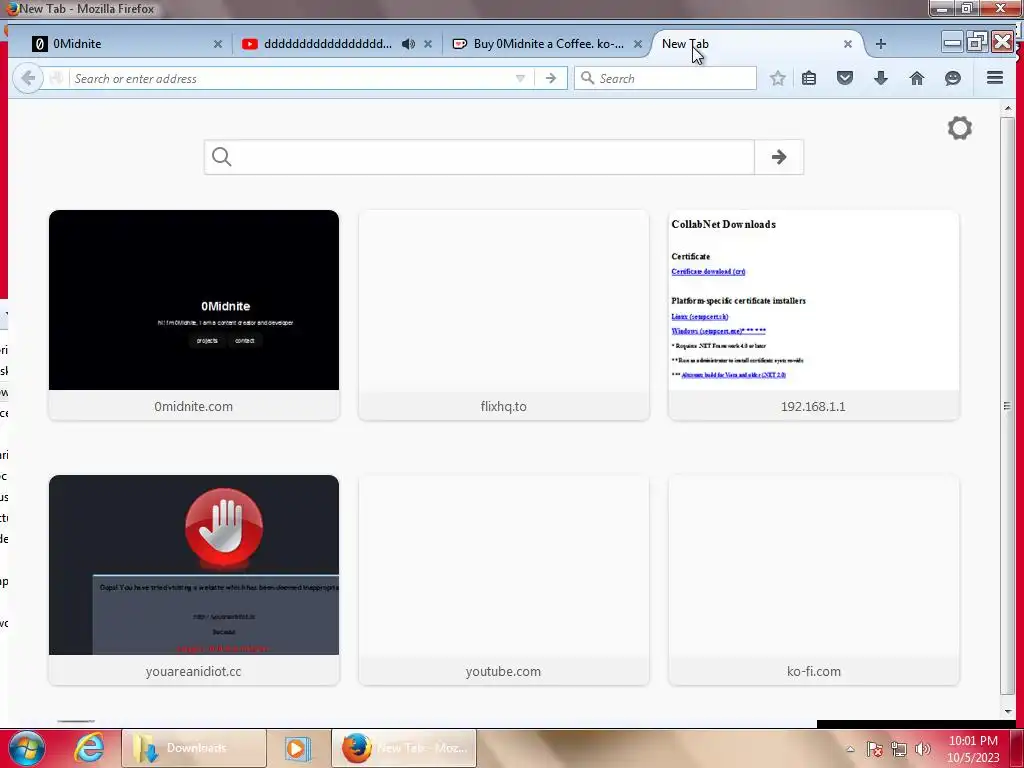Open a new tab with plus button

click(x=880, y=44)
